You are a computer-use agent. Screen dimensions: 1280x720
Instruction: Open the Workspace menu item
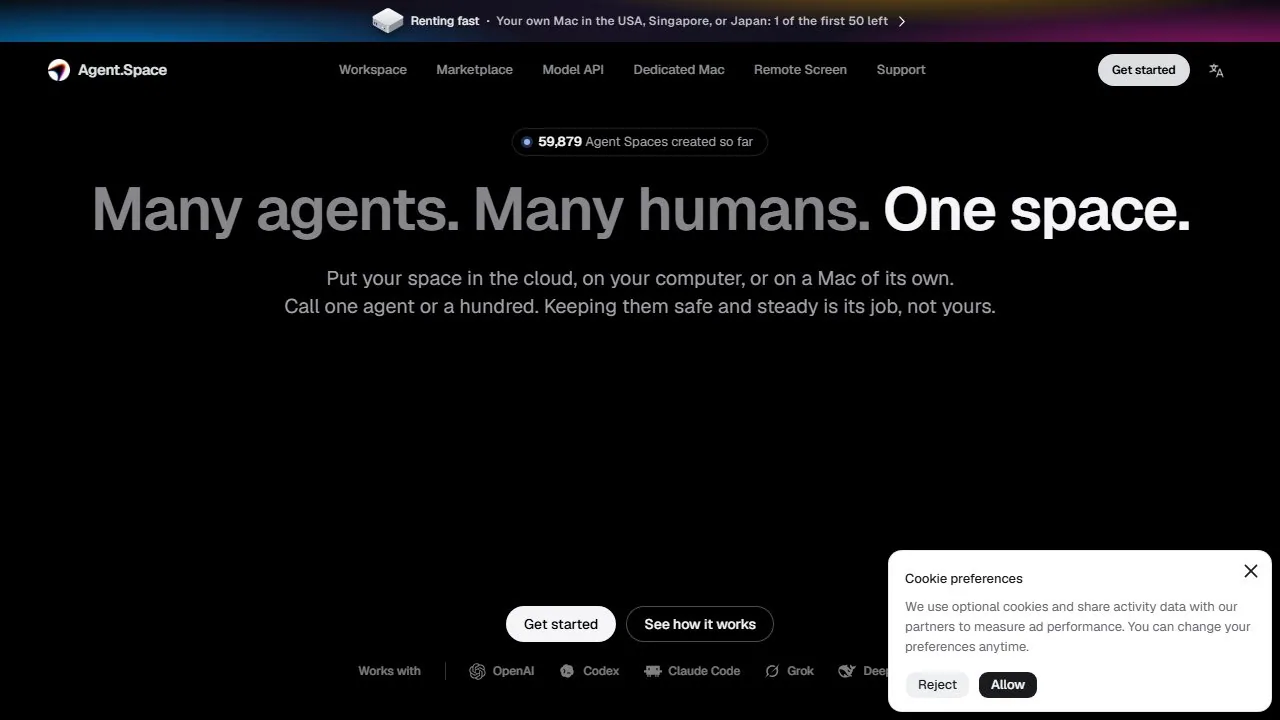tap(373, 70)
